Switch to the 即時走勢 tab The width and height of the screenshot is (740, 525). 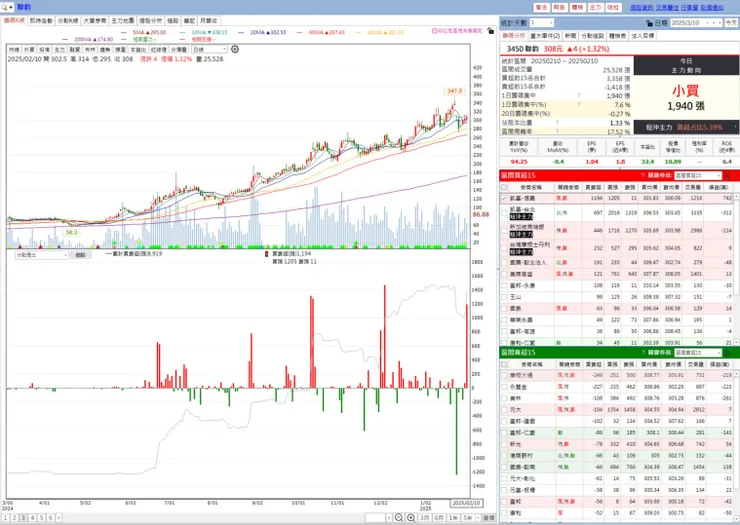[x=41, y=21]
